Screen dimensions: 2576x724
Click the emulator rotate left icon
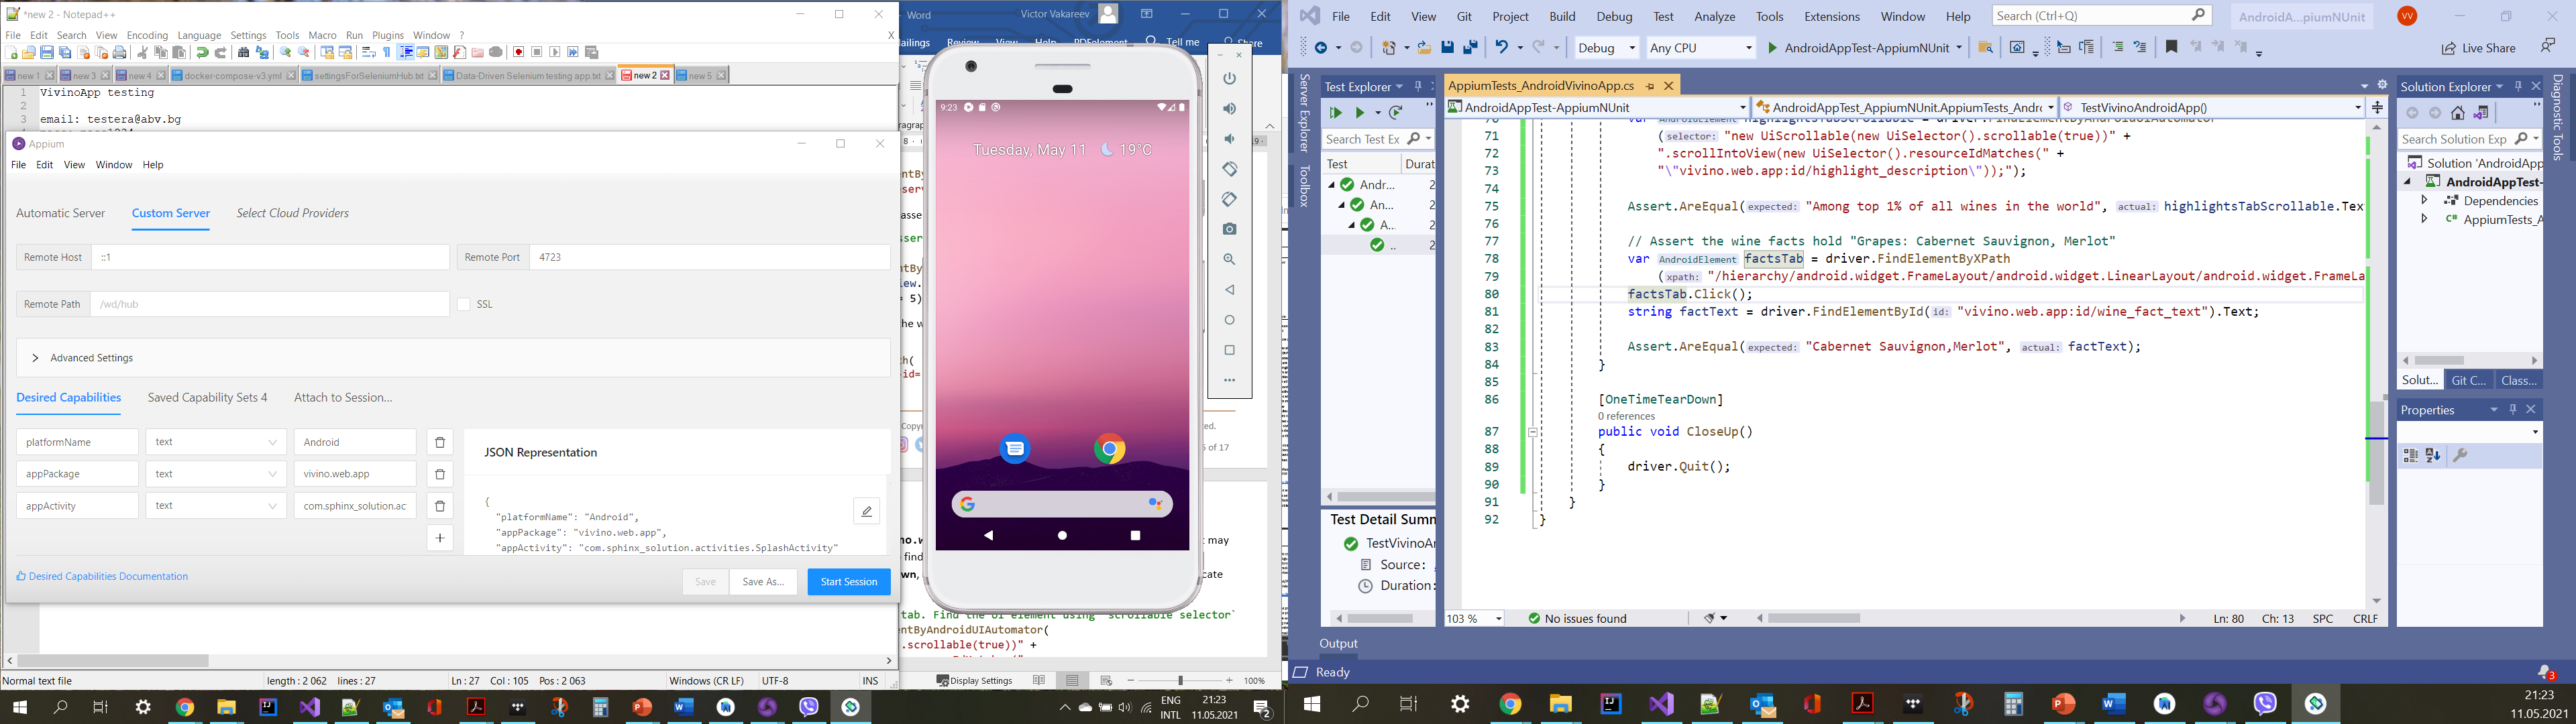click(x=1230, y=169)
